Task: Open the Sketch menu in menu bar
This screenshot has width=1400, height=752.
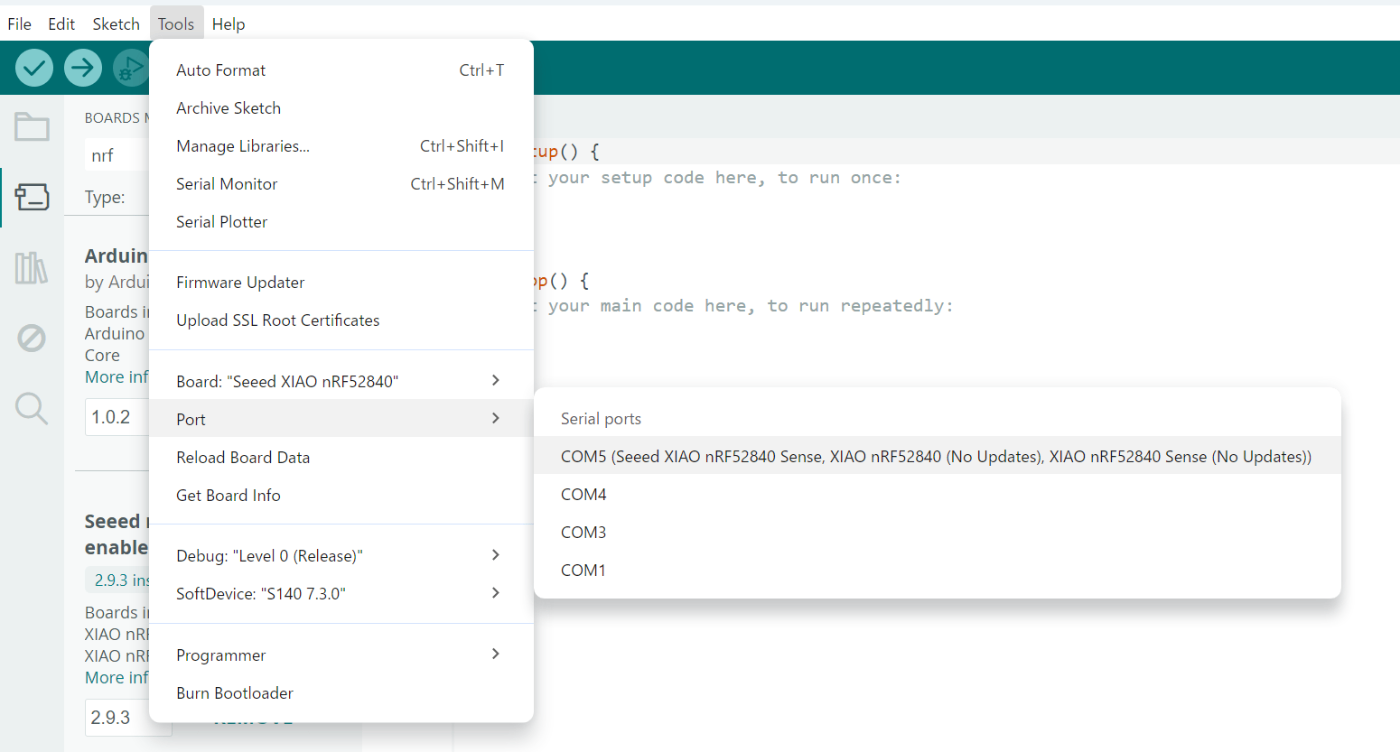Action: click(x=116, y=24)
